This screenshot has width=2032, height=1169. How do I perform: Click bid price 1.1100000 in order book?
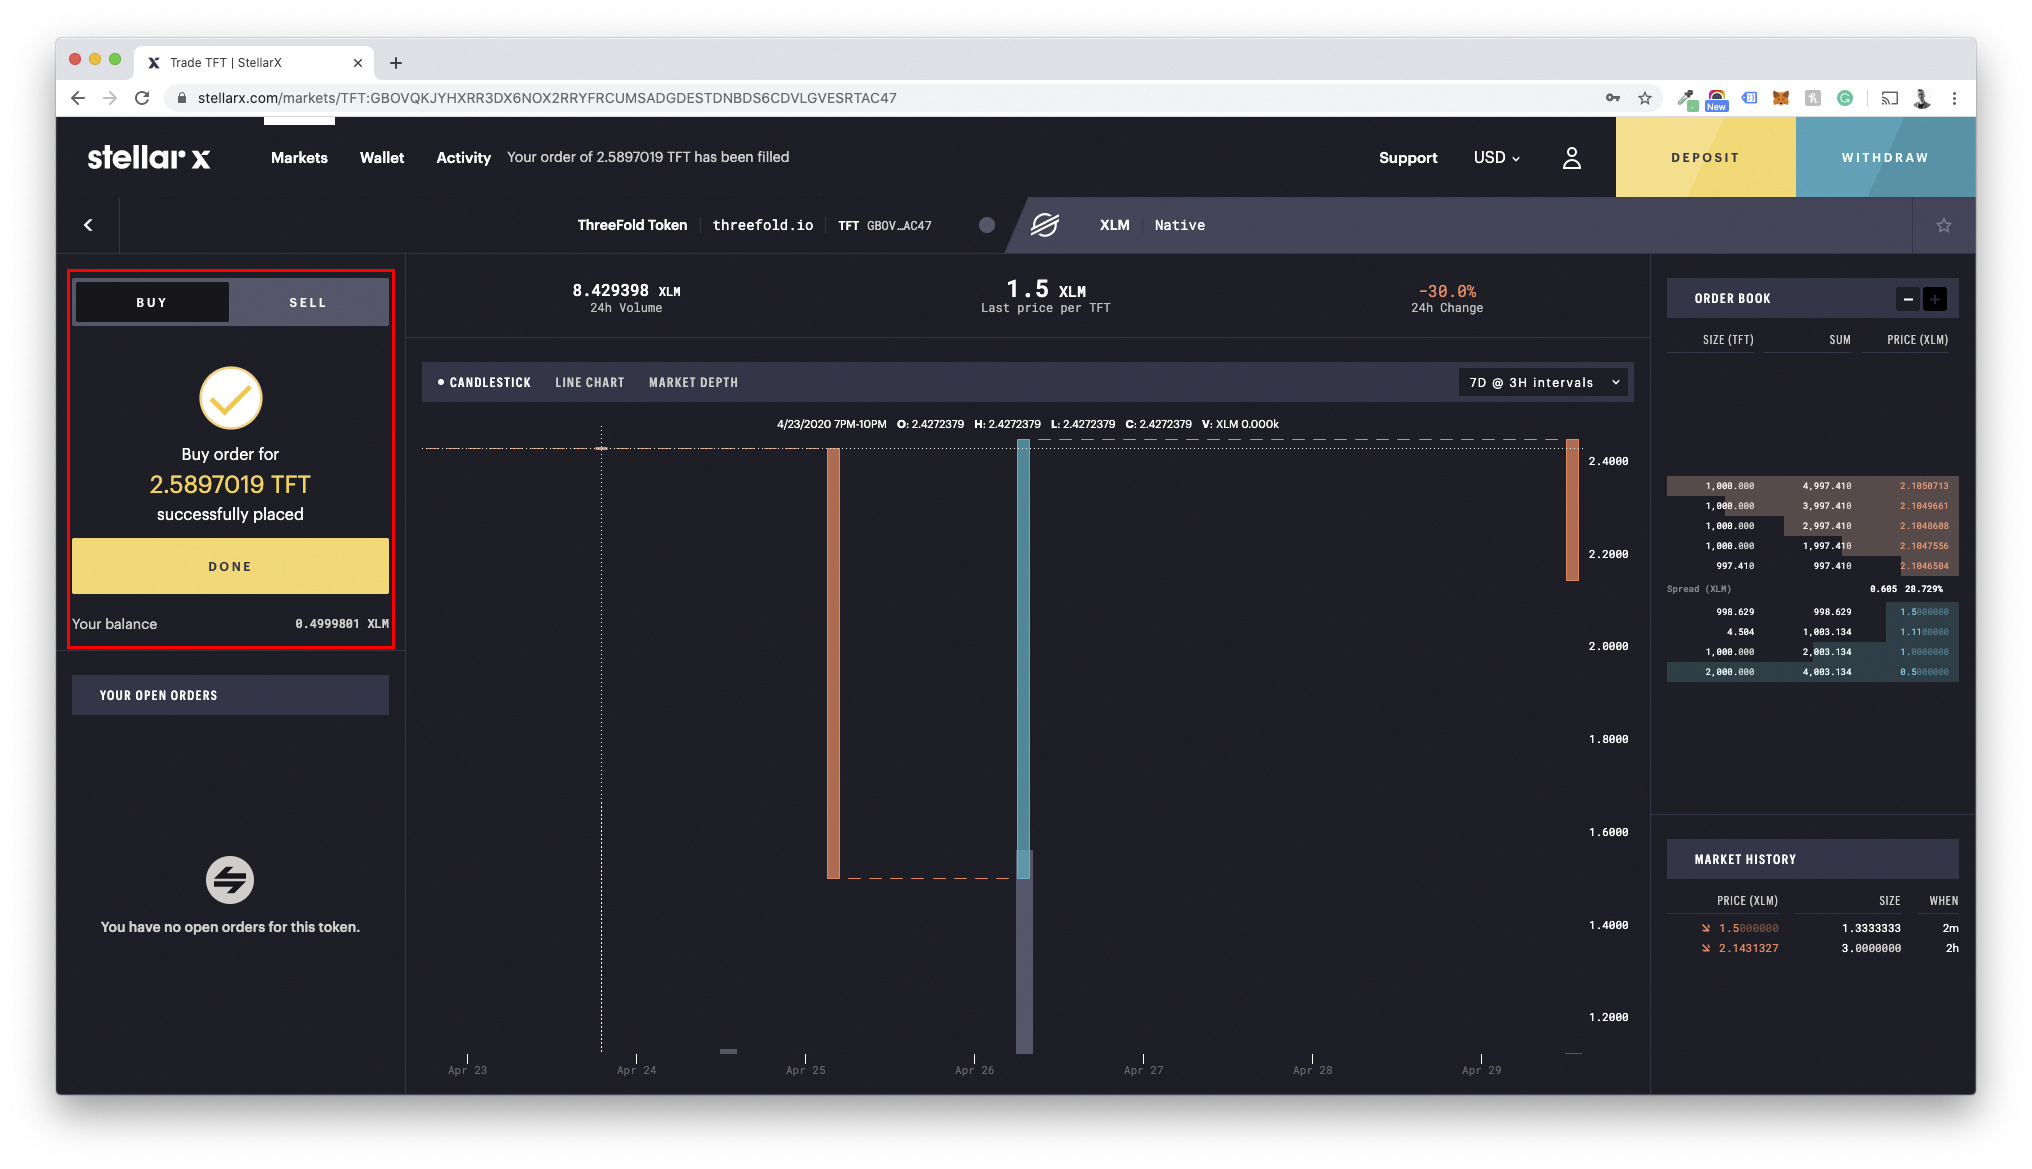(1924, 632)
